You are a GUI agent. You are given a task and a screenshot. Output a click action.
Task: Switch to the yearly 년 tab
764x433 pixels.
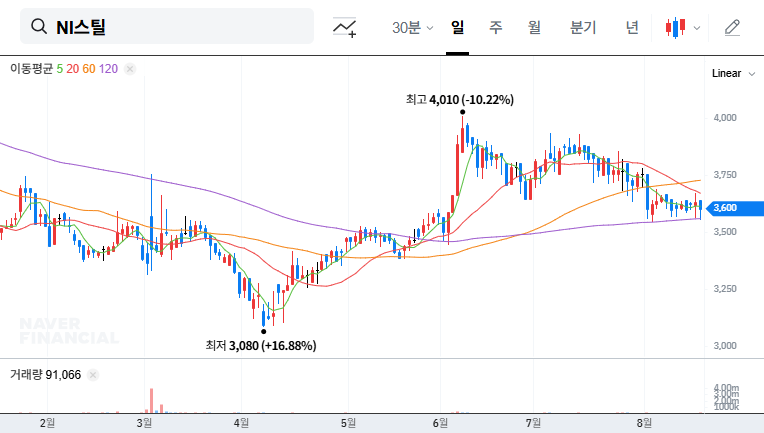[x=632, y=27]
